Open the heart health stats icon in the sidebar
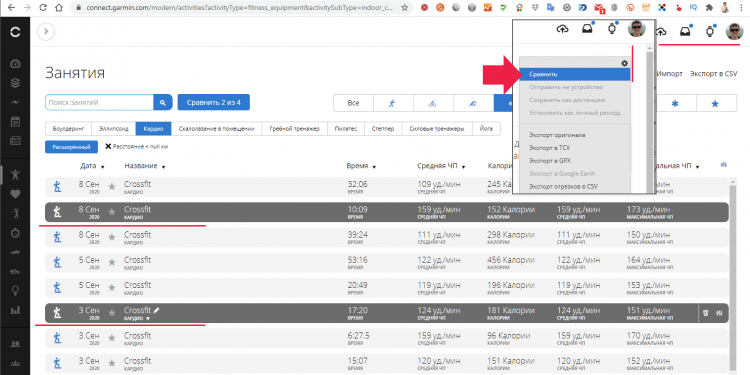 point(15,194)
